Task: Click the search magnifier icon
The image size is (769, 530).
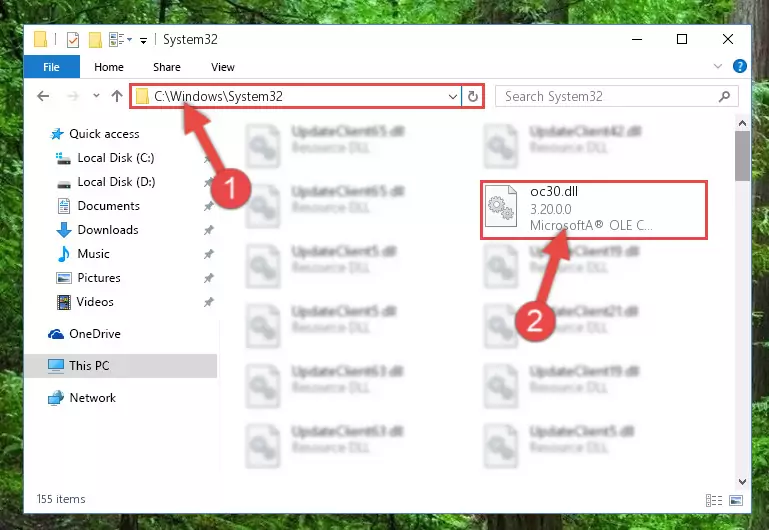Action: pos(724,96)
